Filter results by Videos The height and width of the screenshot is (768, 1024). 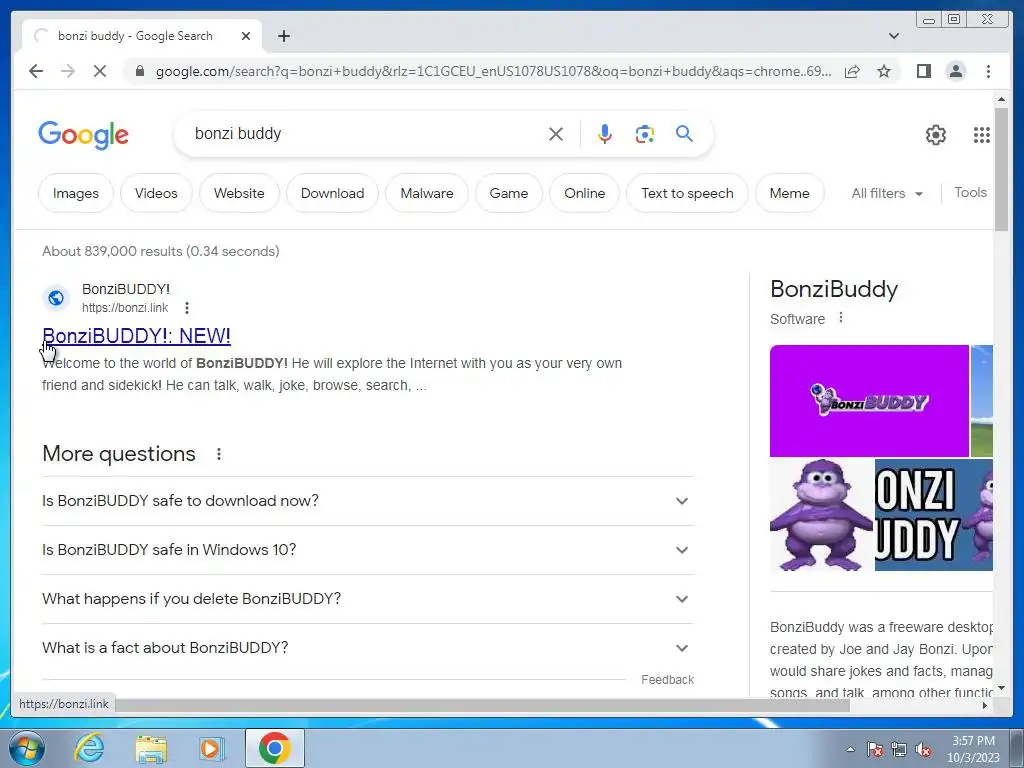click(156, 193)
